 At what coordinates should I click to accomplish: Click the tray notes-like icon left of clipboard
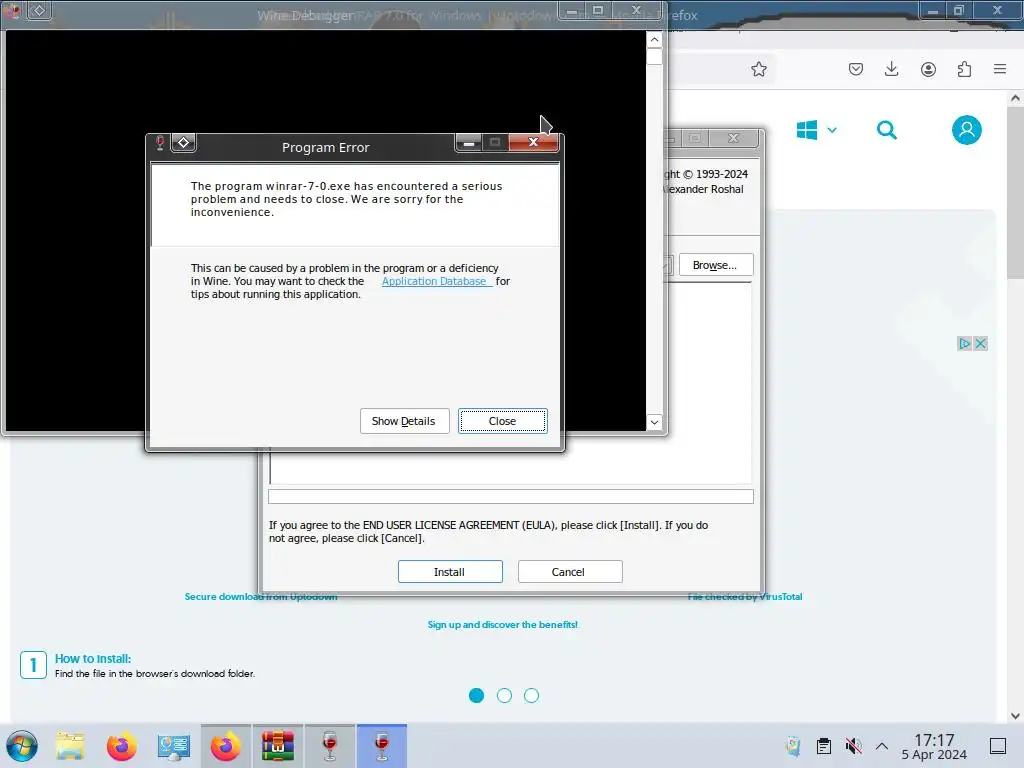[793, 746]
